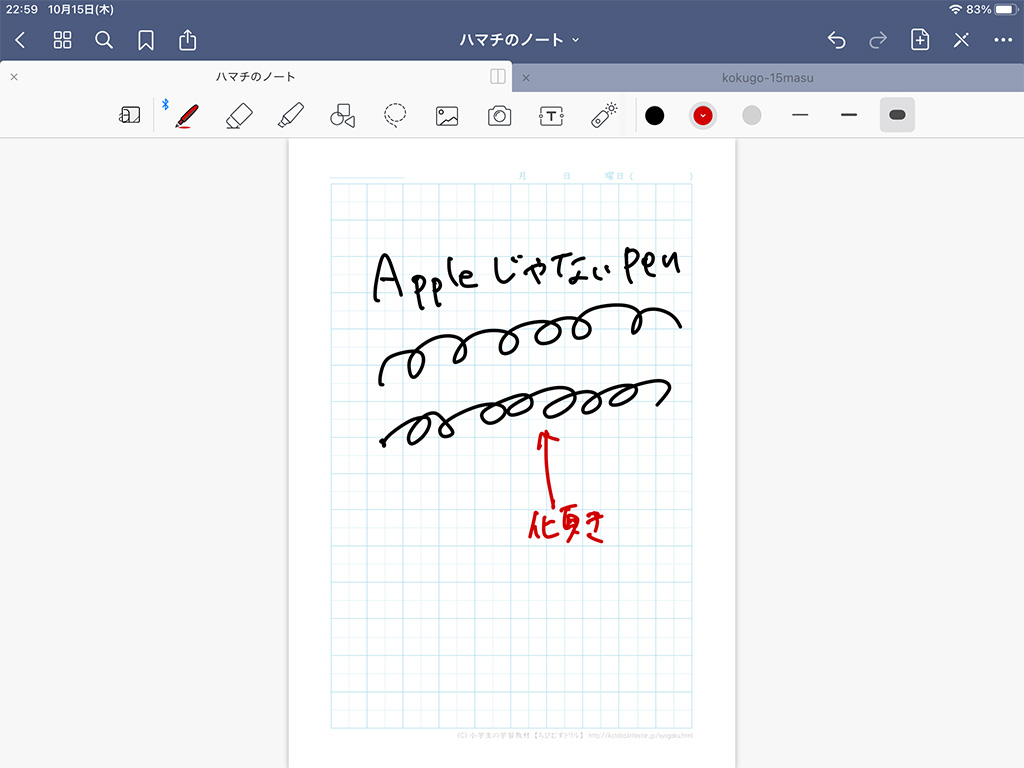Open the Camera tool
1024x768 pixels.
click(499, 116)
